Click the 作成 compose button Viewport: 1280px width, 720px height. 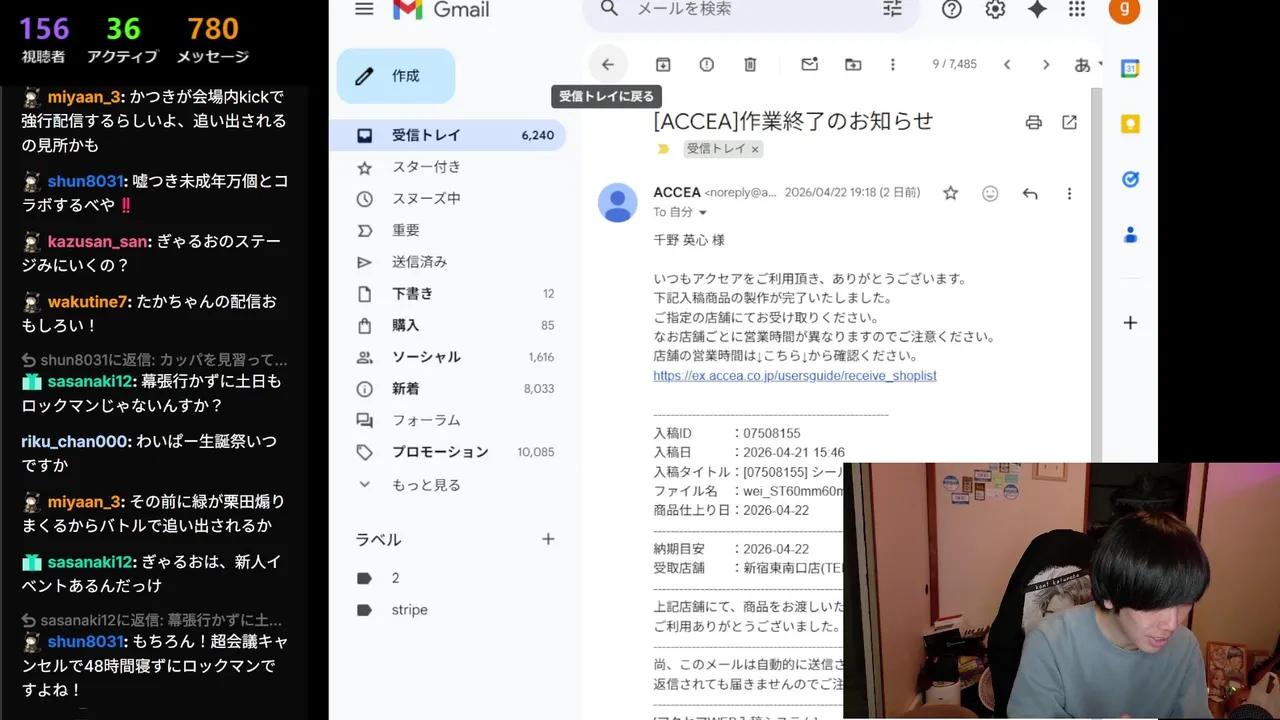coord(396,76)
